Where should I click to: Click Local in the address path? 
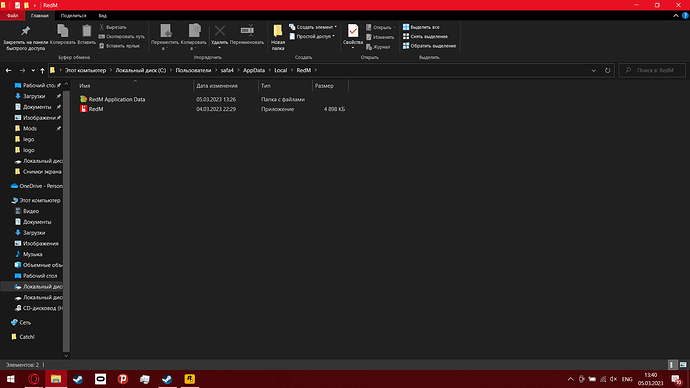pyautogui.click(x=280, y=70)
